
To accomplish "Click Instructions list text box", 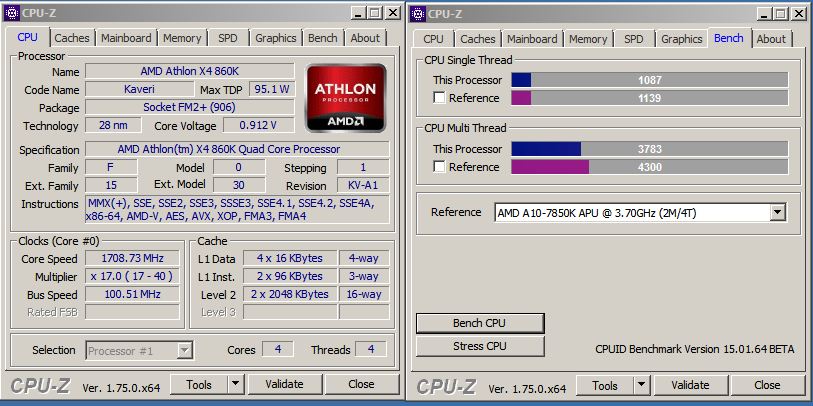I will [x=237, y=209].
